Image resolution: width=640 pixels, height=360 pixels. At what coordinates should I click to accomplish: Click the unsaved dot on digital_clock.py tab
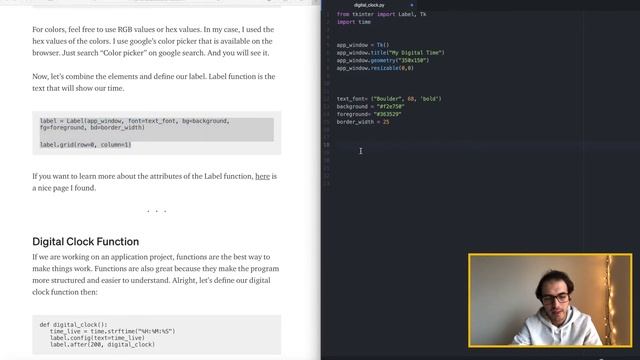tap(411, 5)
